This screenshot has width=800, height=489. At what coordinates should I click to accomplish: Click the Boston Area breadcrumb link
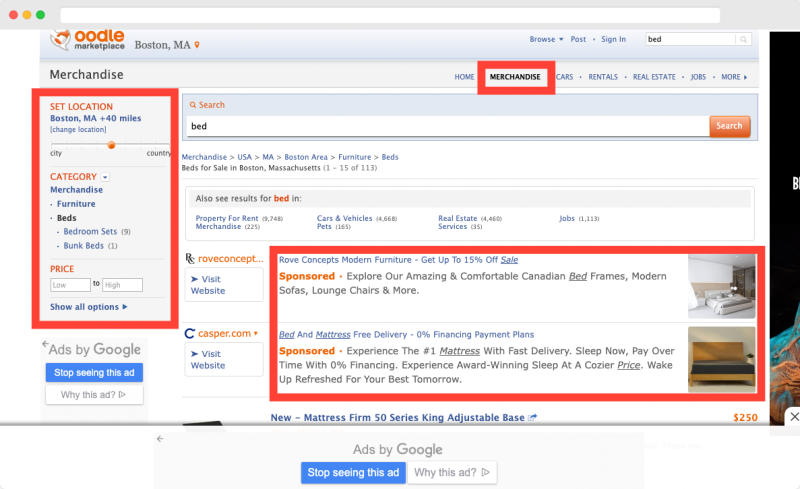(306, 157)
